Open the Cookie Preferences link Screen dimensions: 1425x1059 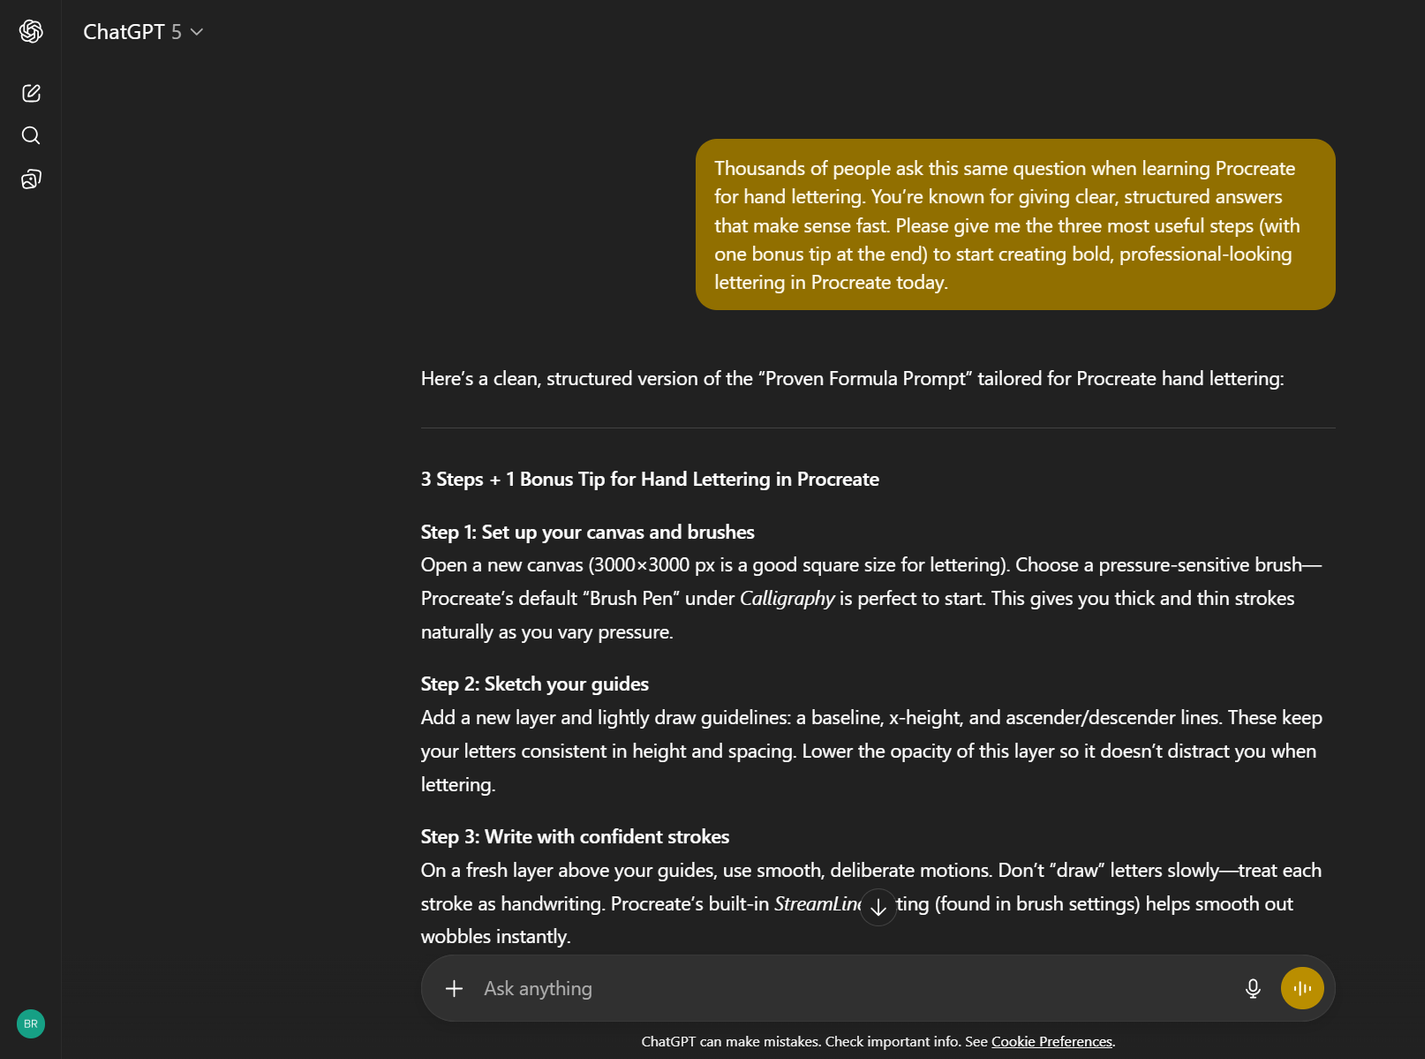coord(1051,1042)
